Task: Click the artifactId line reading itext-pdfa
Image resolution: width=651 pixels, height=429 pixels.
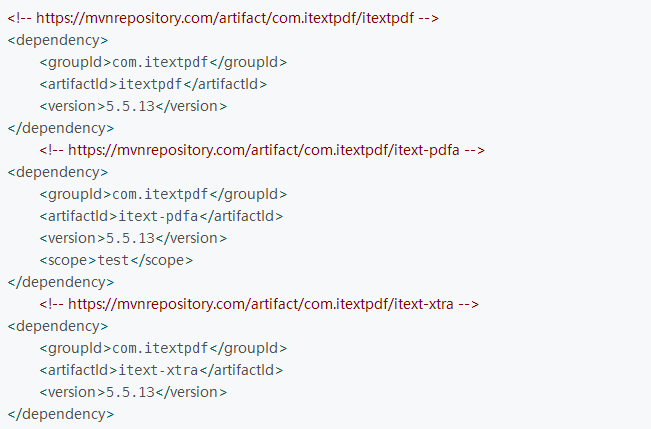Action: click(161, 216)
